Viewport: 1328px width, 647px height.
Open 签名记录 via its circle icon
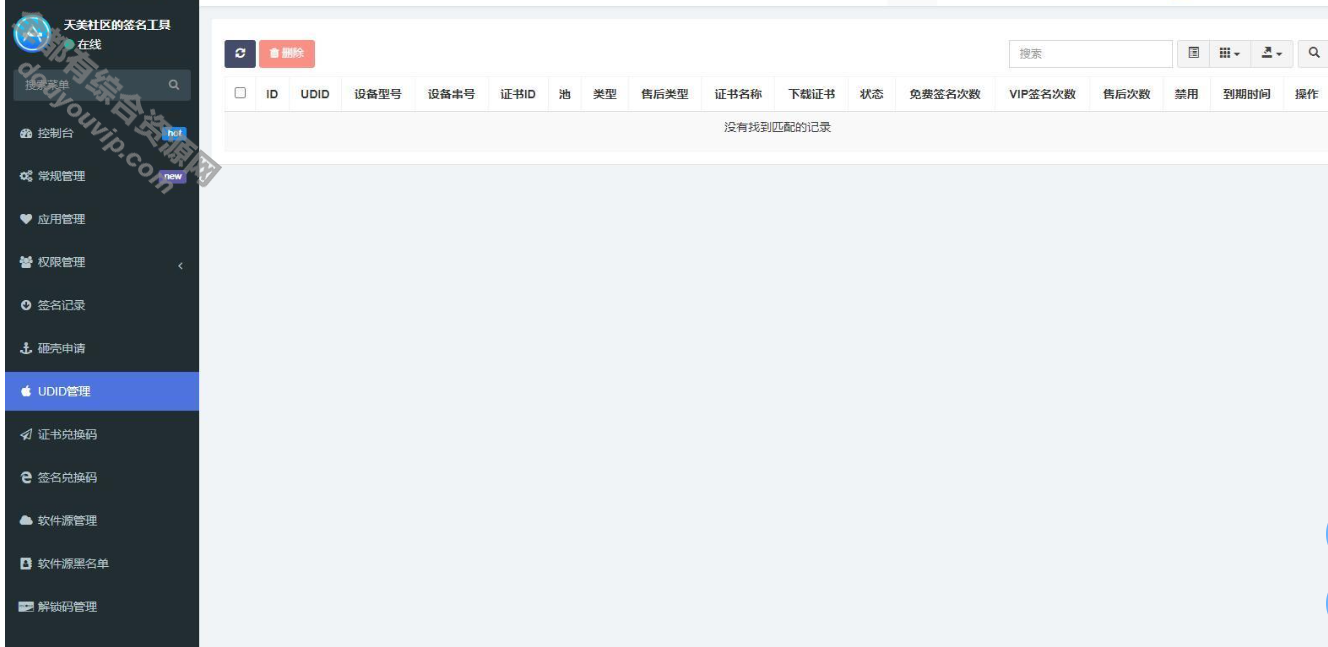point(27,305)
